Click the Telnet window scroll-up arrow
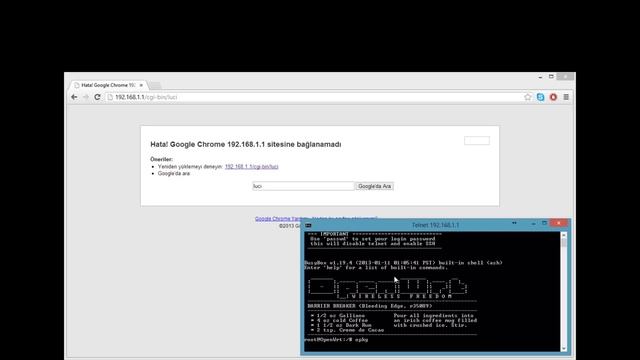 (564, 235)
